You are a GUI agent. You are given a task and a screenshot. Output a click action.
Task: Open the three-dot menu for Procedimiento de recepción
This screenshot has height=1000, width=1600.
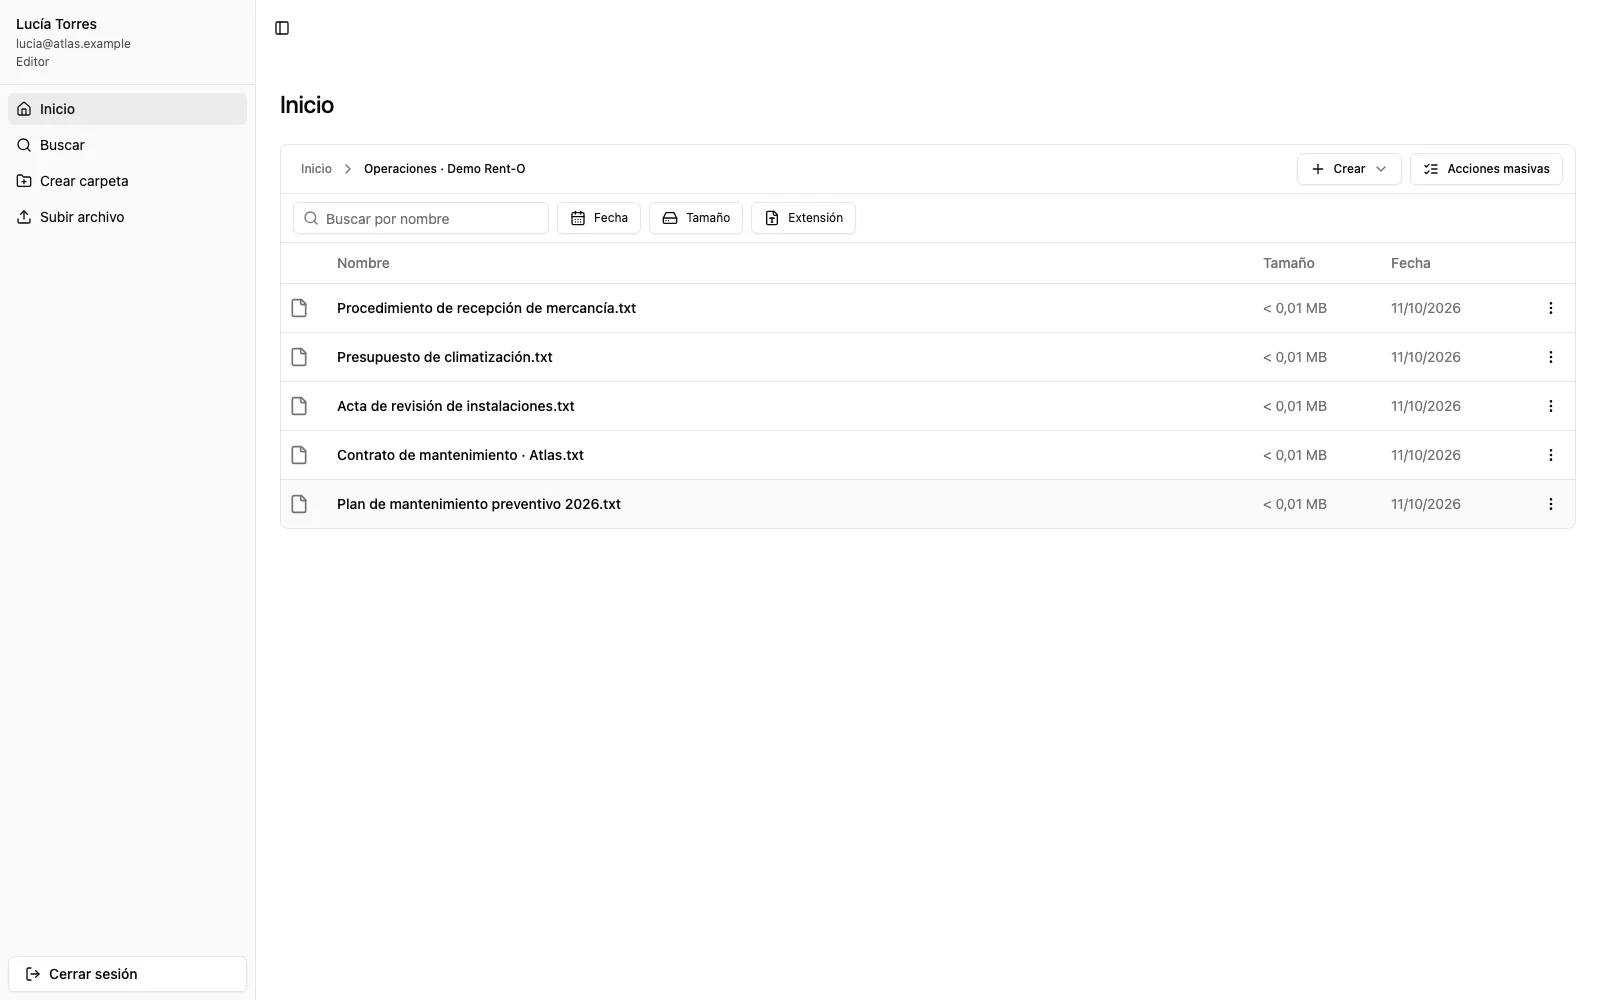pos(1551,308)
